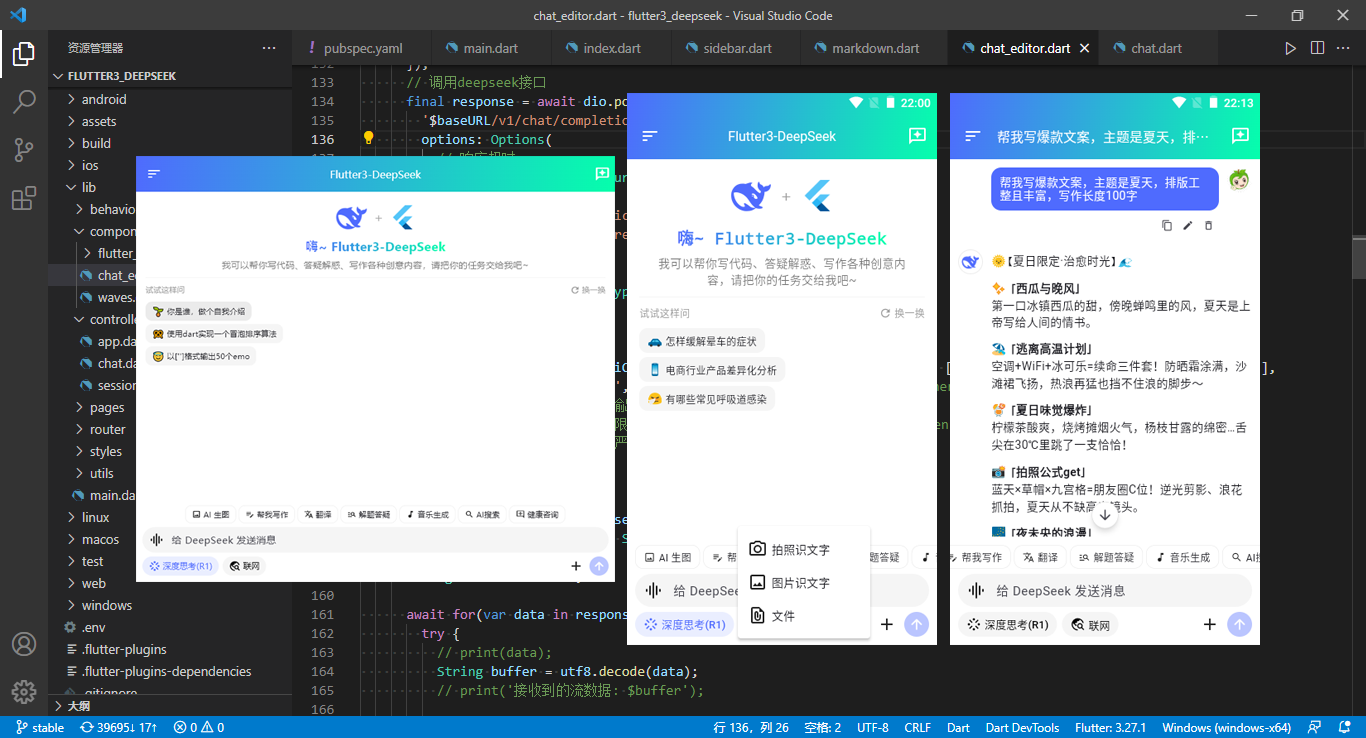The height and width of the screenshot is (738, 1366).
Task: Open the Accounts menu icon
Action: pos(24,644)
